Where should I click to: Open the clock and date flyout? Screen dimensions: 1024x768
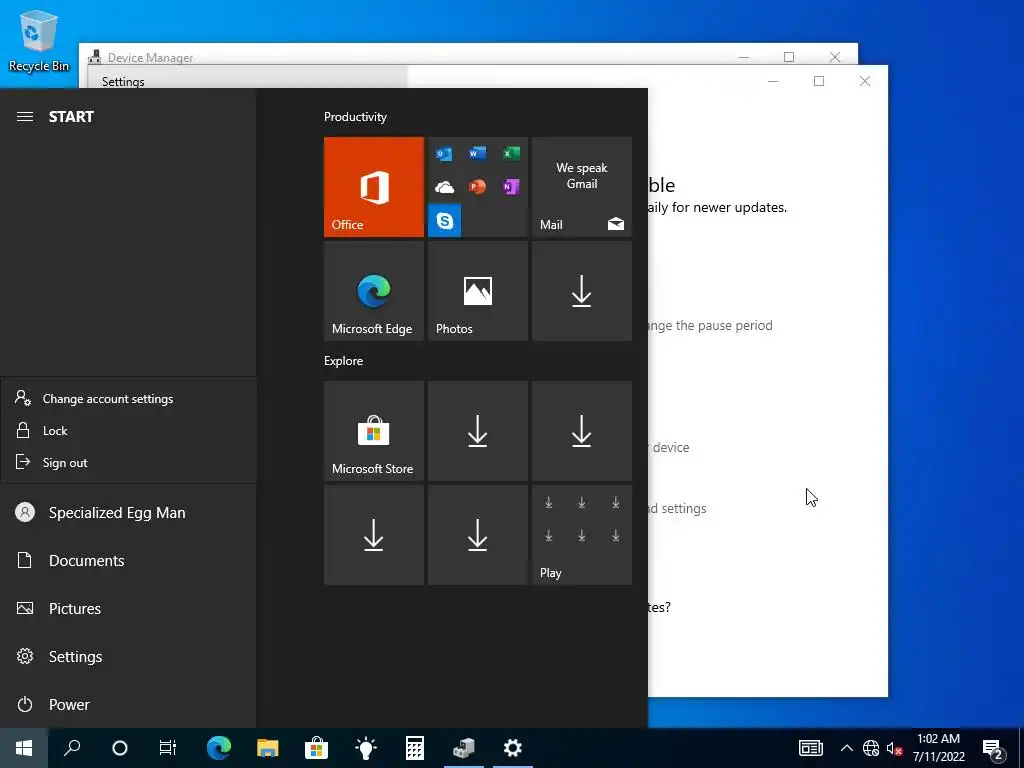click(x=938, y=748)
